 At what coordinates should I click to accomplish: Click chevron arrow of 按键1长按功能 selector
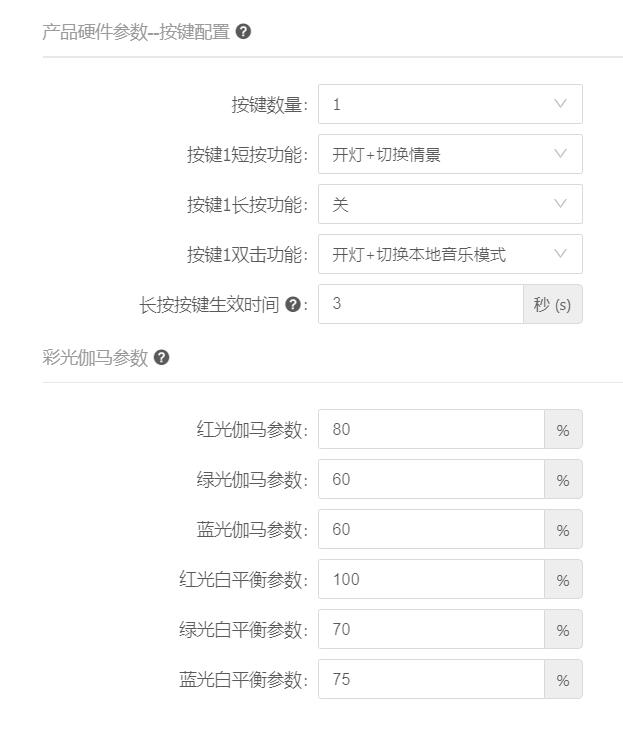pos(560,204)
